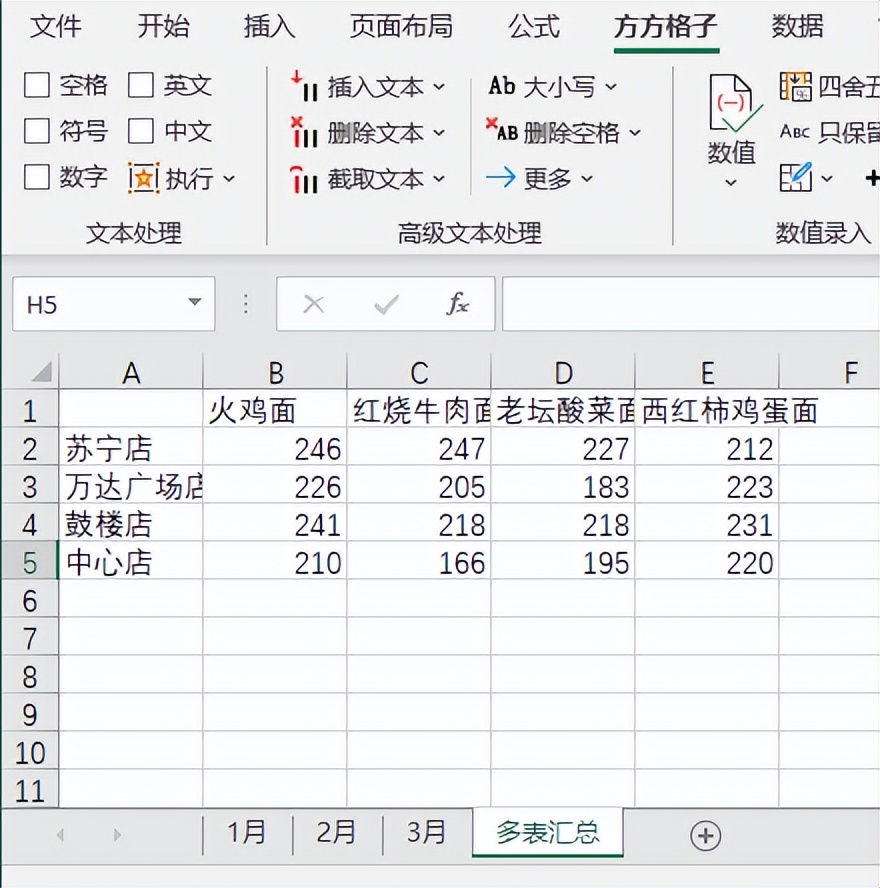Screen dimensions: 880x888
Task: Select the 插入文本 insert text icon
Action: pos(303,88)
